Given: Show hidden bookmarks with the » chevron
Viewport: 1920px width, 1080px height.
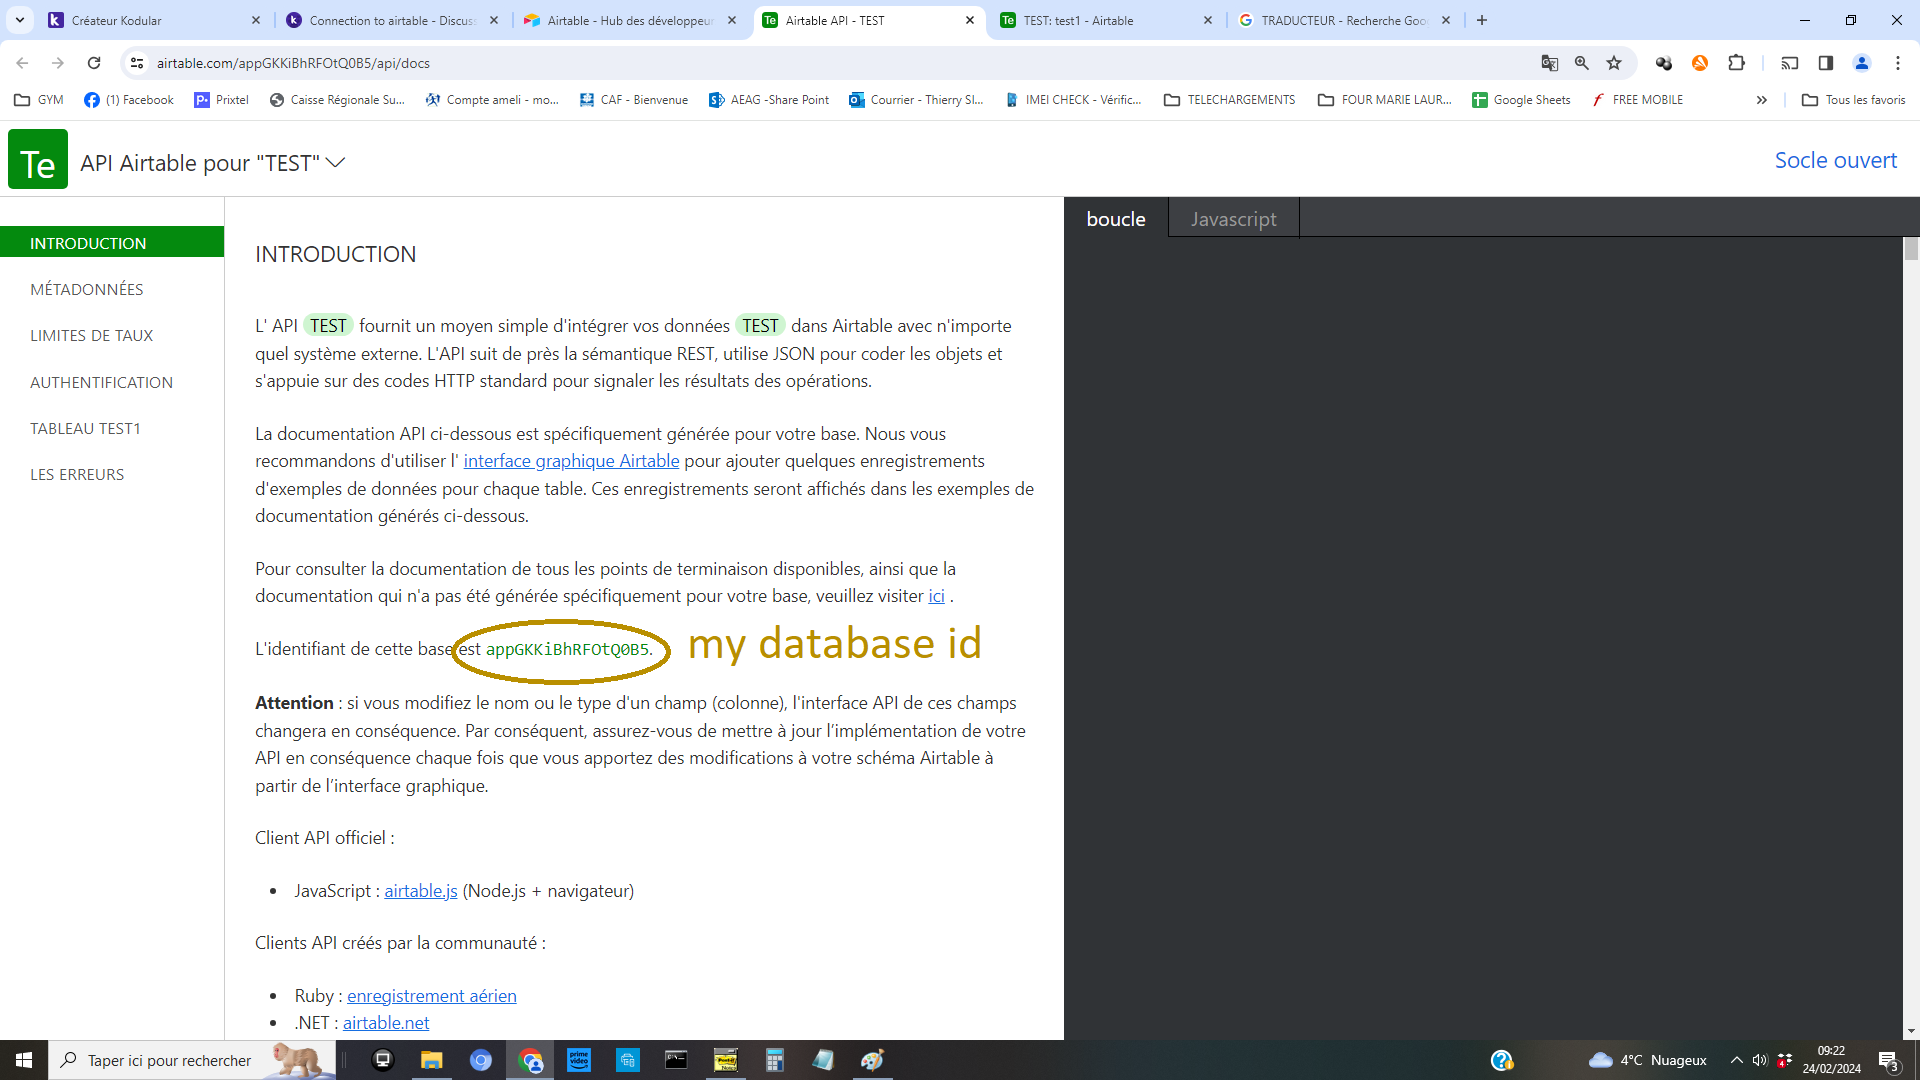Looking at the screenshot, I should click(x=1762, y=99).
